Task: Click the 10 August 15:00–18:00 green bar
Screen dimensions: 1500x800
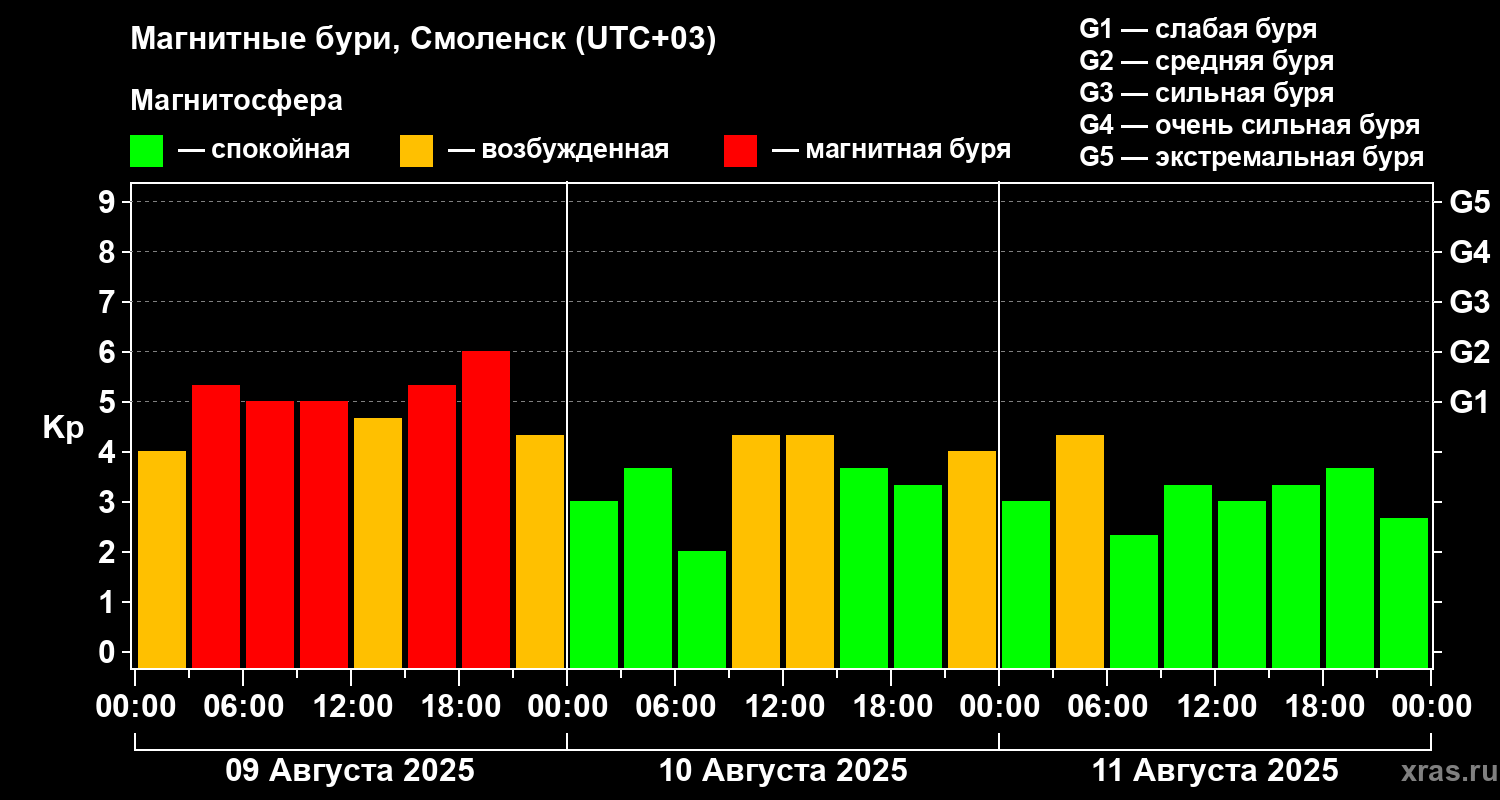Action: [864, 568]
